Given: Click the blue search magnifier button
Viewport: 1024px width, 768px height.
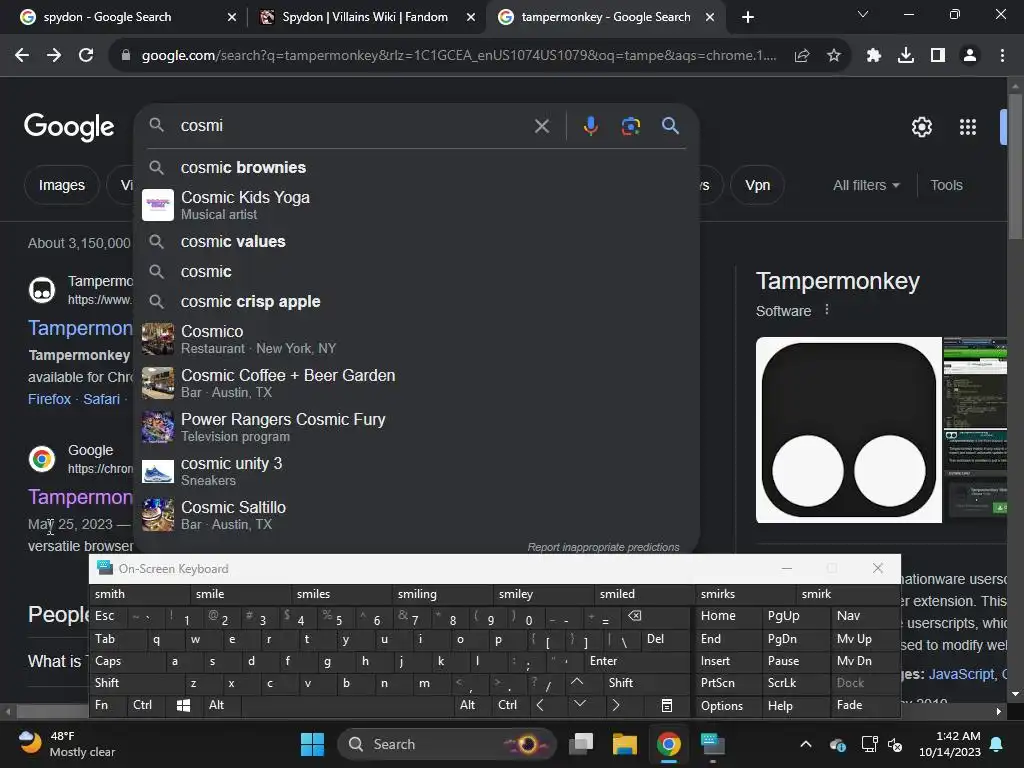Looking at the screenshot, I should 670,125.
